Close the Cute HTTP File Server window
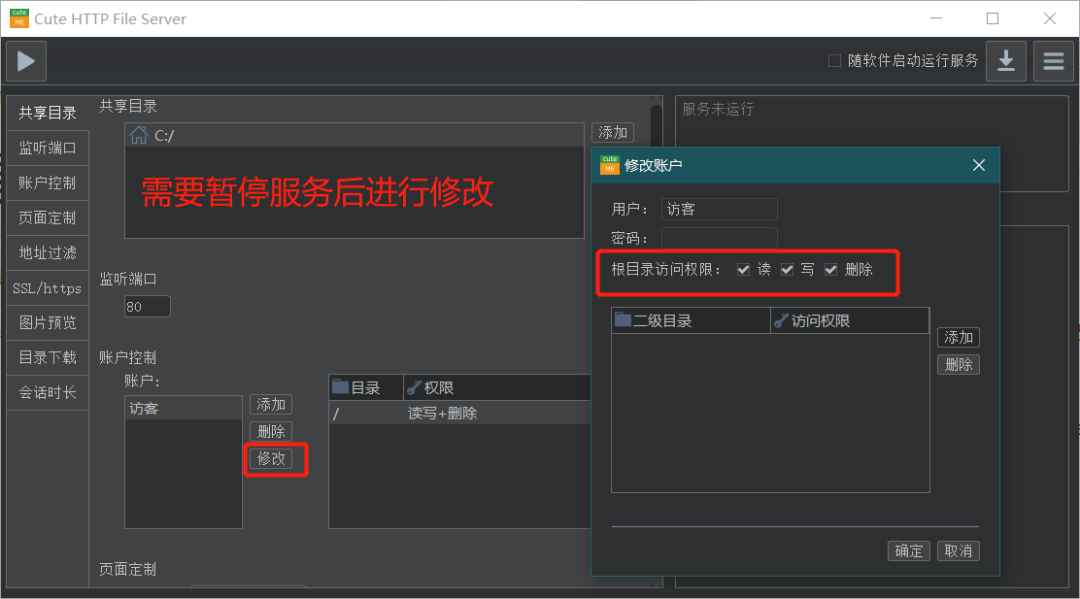Viewport: 1080px width, 599px height. pyautogui.click(x=1050, y=19)
